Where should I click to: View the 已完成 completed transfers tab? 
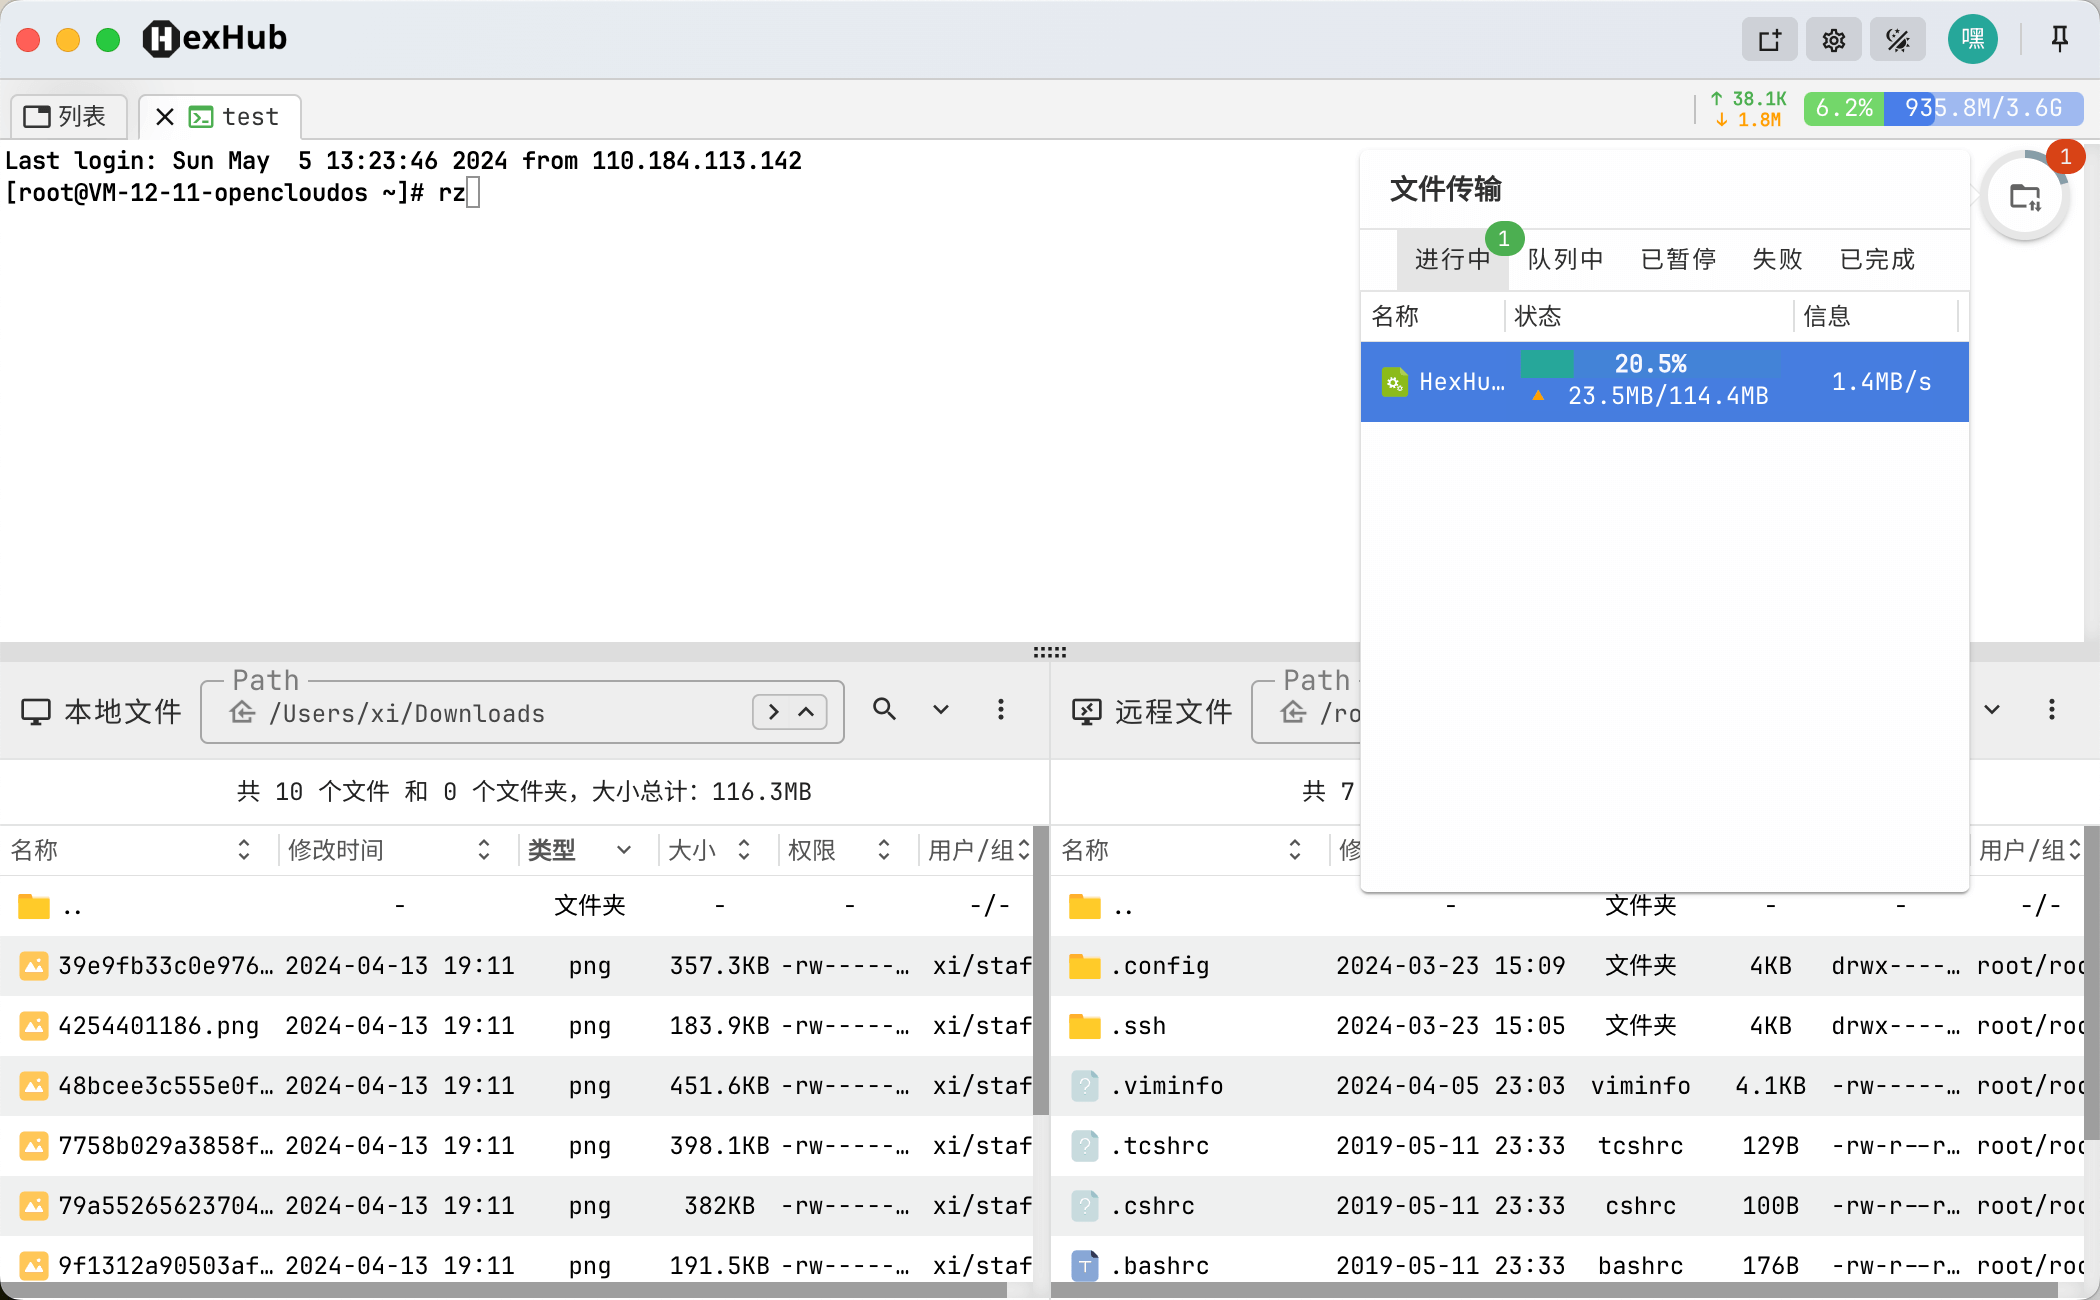(1876, 259)
